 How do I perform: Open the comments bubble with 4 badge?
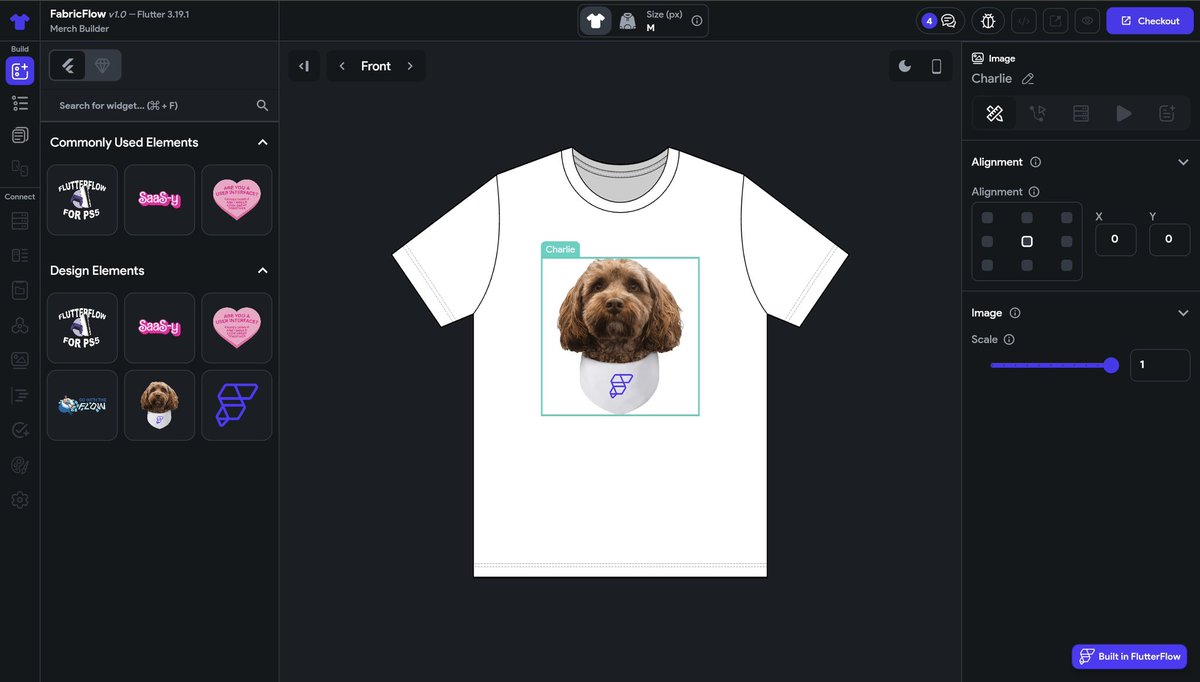click(940, 21)
